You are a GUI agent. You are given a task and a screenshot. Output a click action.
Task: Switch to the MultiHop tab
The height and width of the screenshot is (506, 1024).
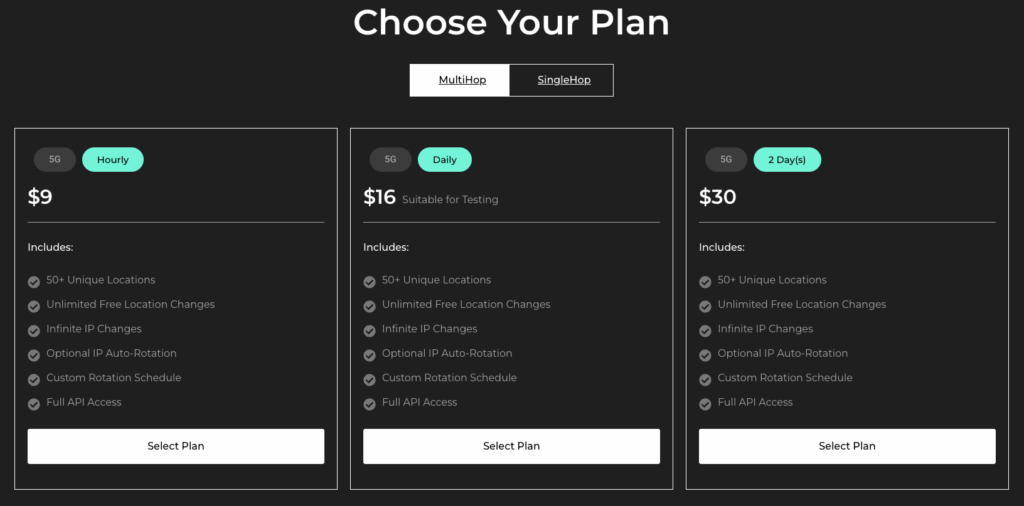click(461, 80)
